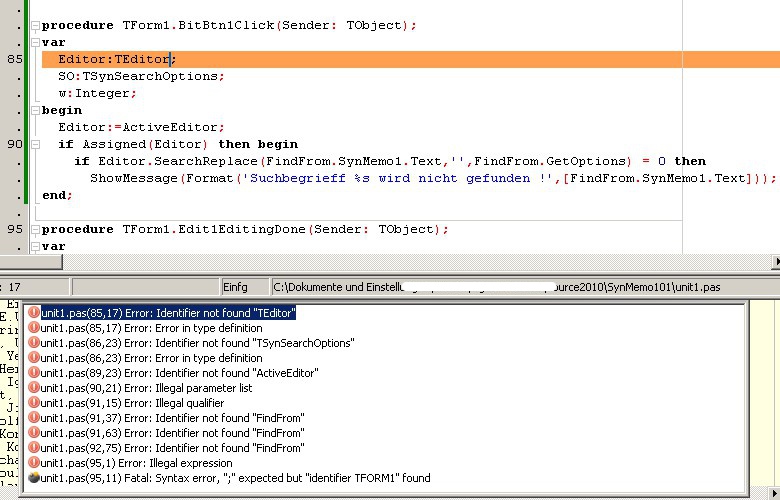The height and width of the screenshot is (500, 780).
Task: Click the 'ShowMessage' call in the code
Action: [134, 178]
